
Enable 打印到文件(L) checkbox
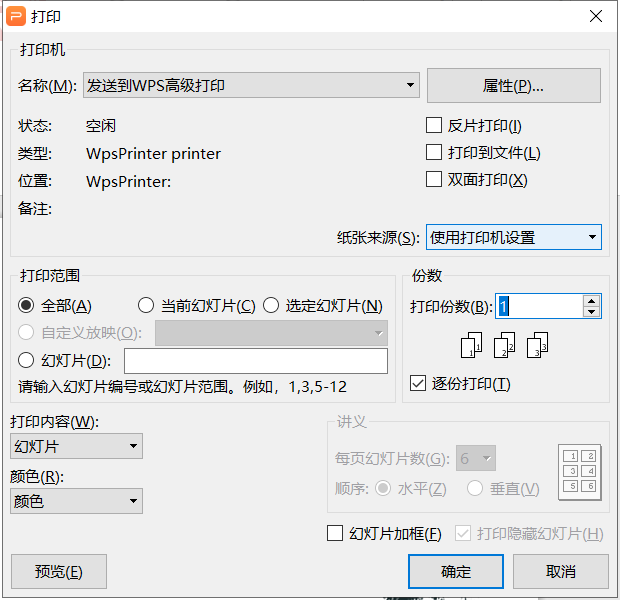pyautogui.click(x=434, y=152)
